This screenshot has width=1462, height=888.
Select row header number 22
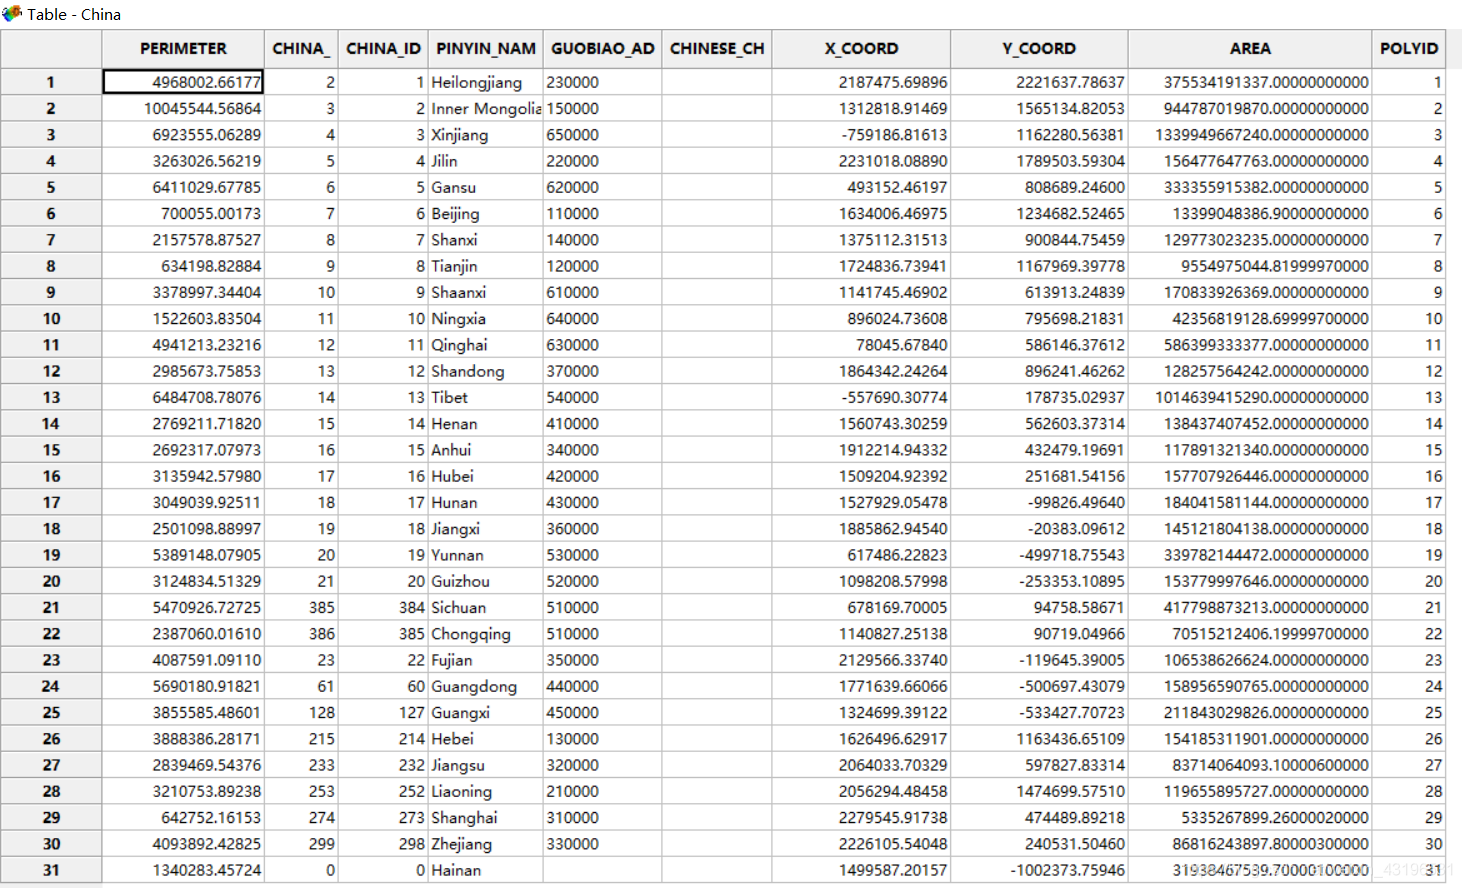click(x=51, y=633)
